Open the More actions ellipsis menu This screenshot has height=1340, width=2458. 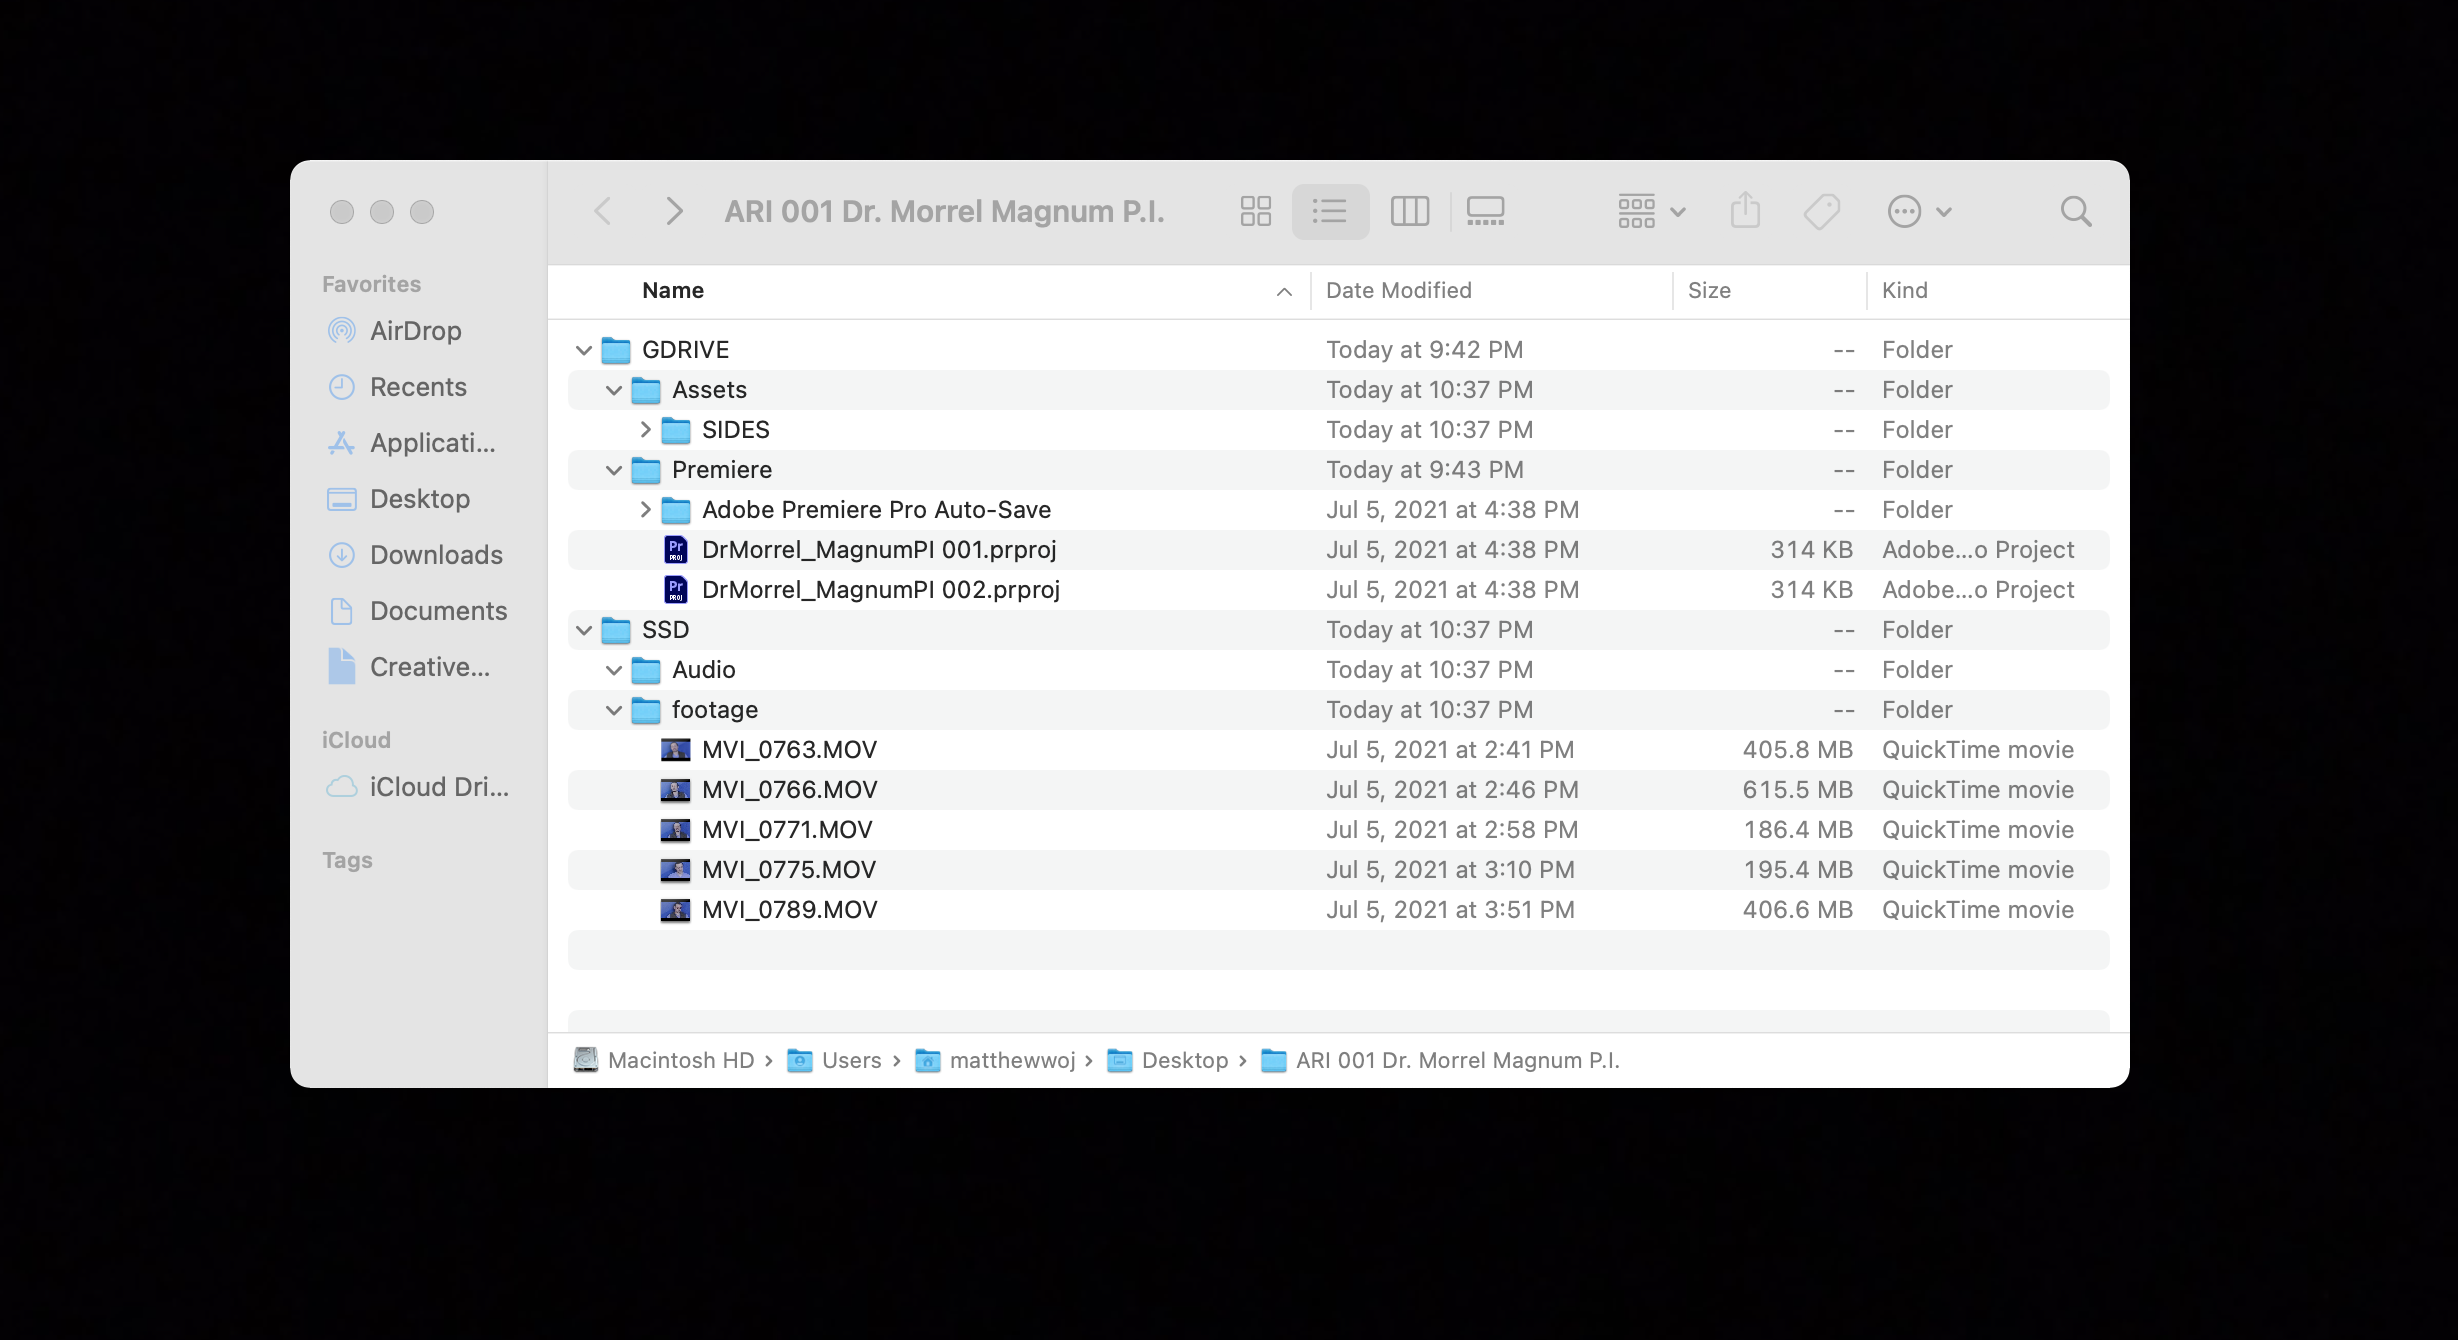1918,211
